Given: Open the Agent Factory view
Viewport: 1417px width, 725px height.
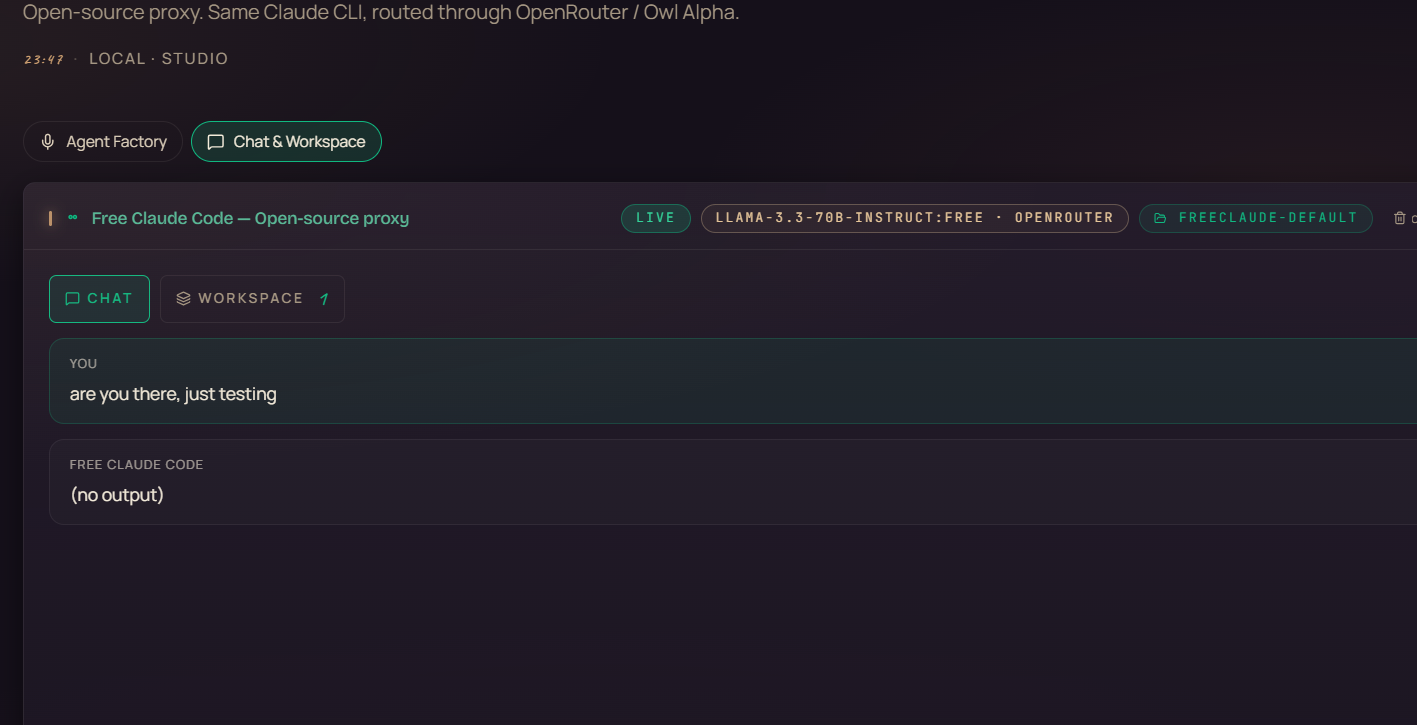Looking at the screenshot, I should (103, 142).
